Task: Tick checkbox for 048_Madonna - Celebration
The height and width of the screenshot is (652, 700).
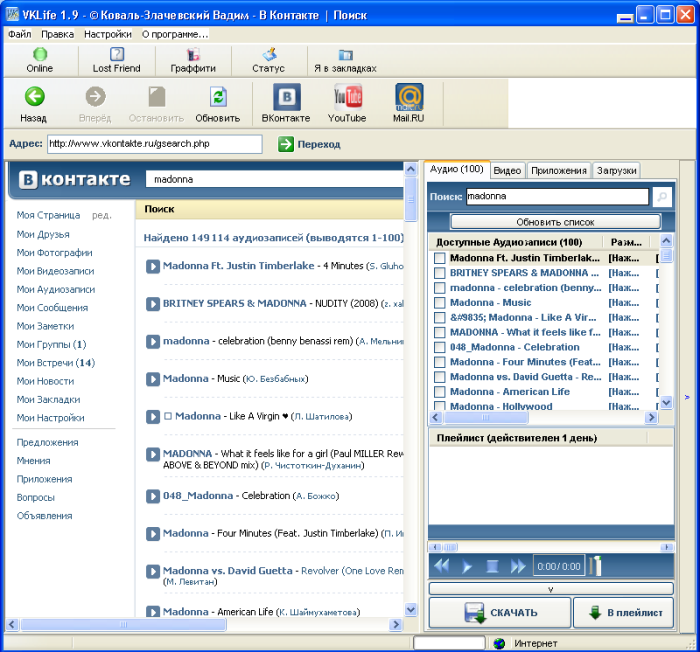Action: pos(439,347)
